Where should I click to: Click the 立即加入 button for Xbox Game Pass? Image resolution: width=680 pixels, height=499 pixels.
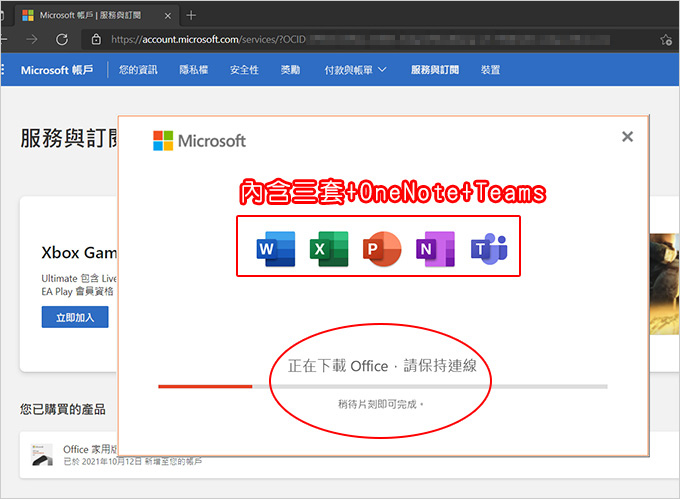click(75, 317)
